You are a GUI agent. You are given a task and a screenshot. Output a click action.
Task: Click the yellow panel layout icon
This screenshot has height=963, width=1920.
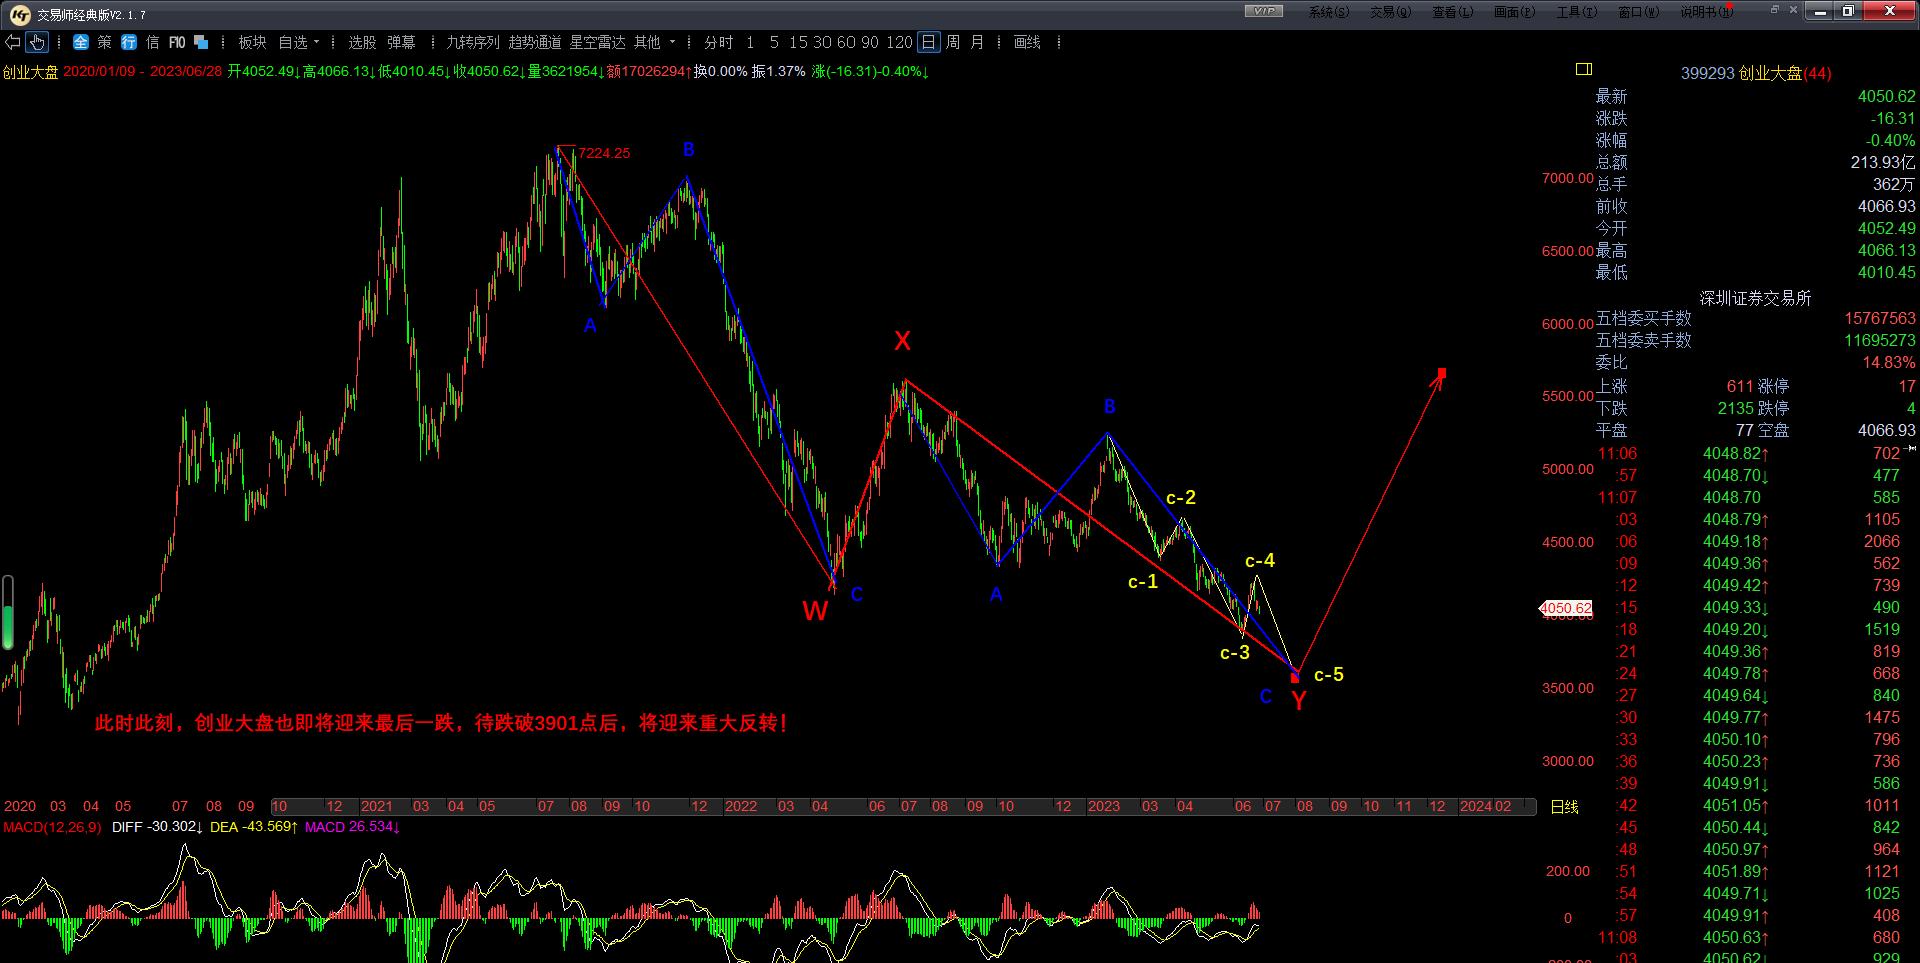point(1584,69)
